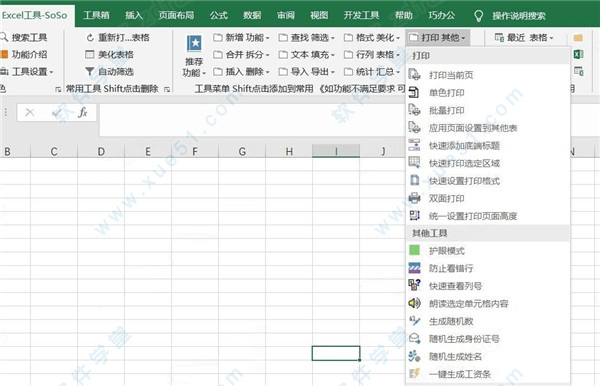
Task: Open the 格式 美化 dropdown
Action: (372, 37)
